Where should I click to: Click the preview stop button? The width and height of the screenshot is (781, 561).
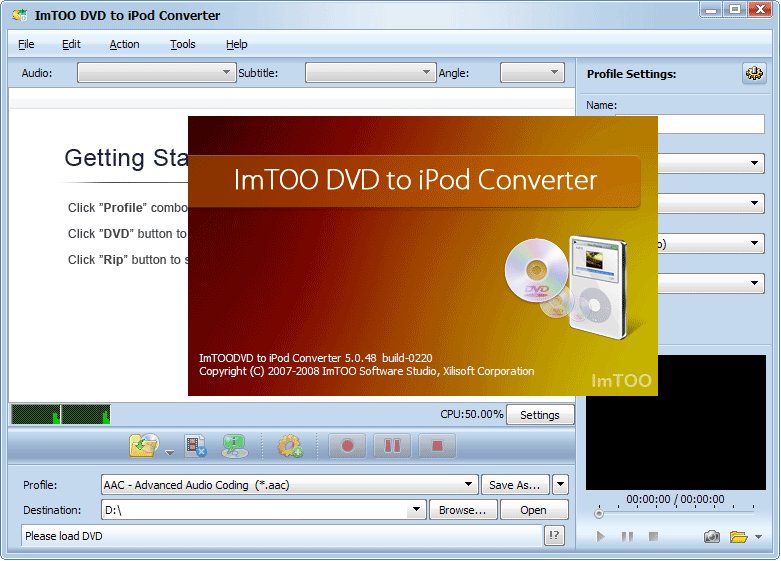pyautogui.click(x=653, y=537)
